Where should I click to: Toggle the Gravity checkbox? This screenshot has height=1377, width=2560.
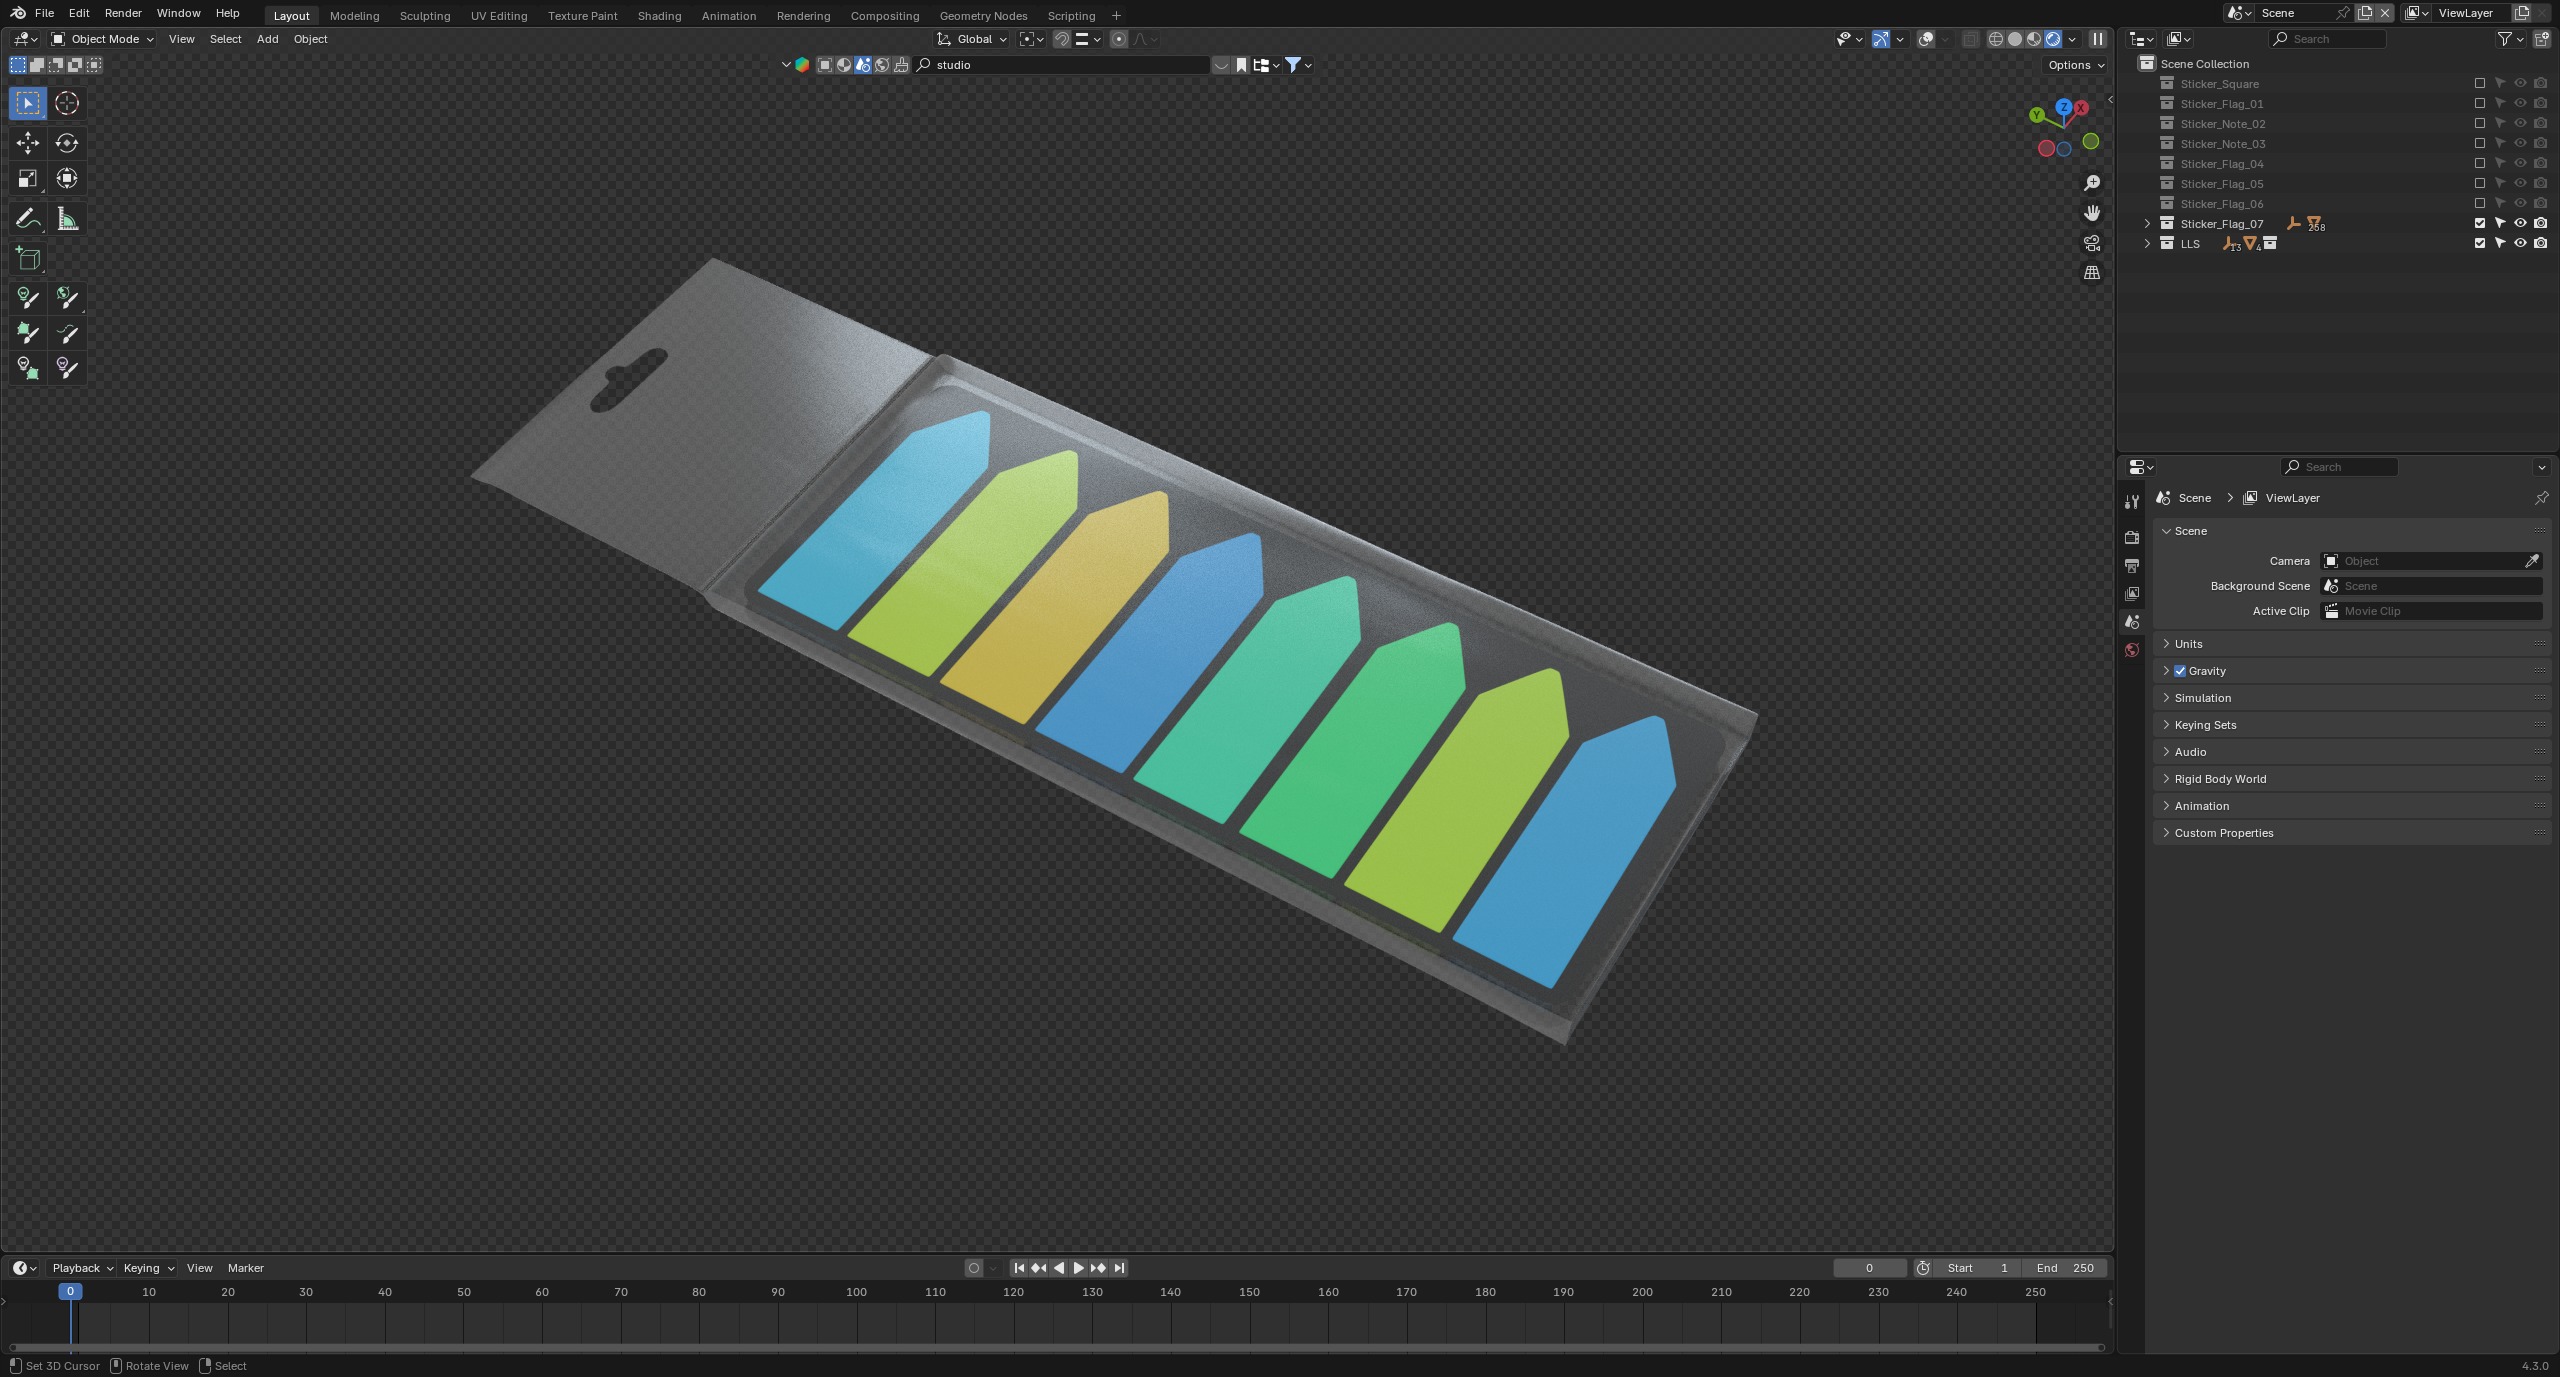point(2180,671)
